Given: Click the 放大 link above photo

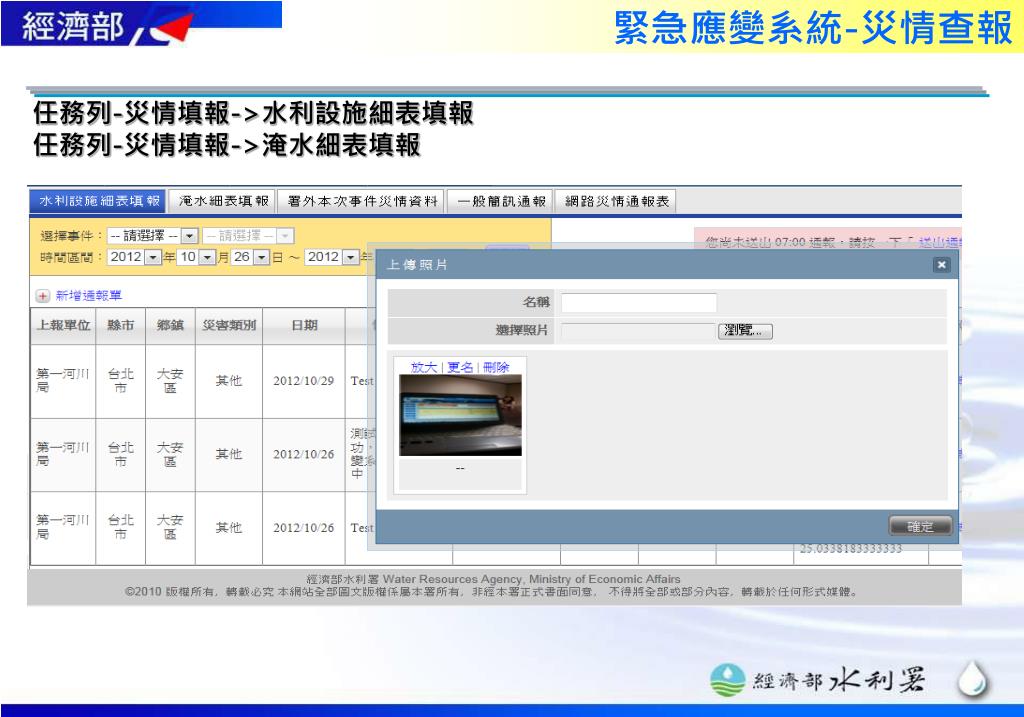Looking at the screenshot, I should point(423,368).
